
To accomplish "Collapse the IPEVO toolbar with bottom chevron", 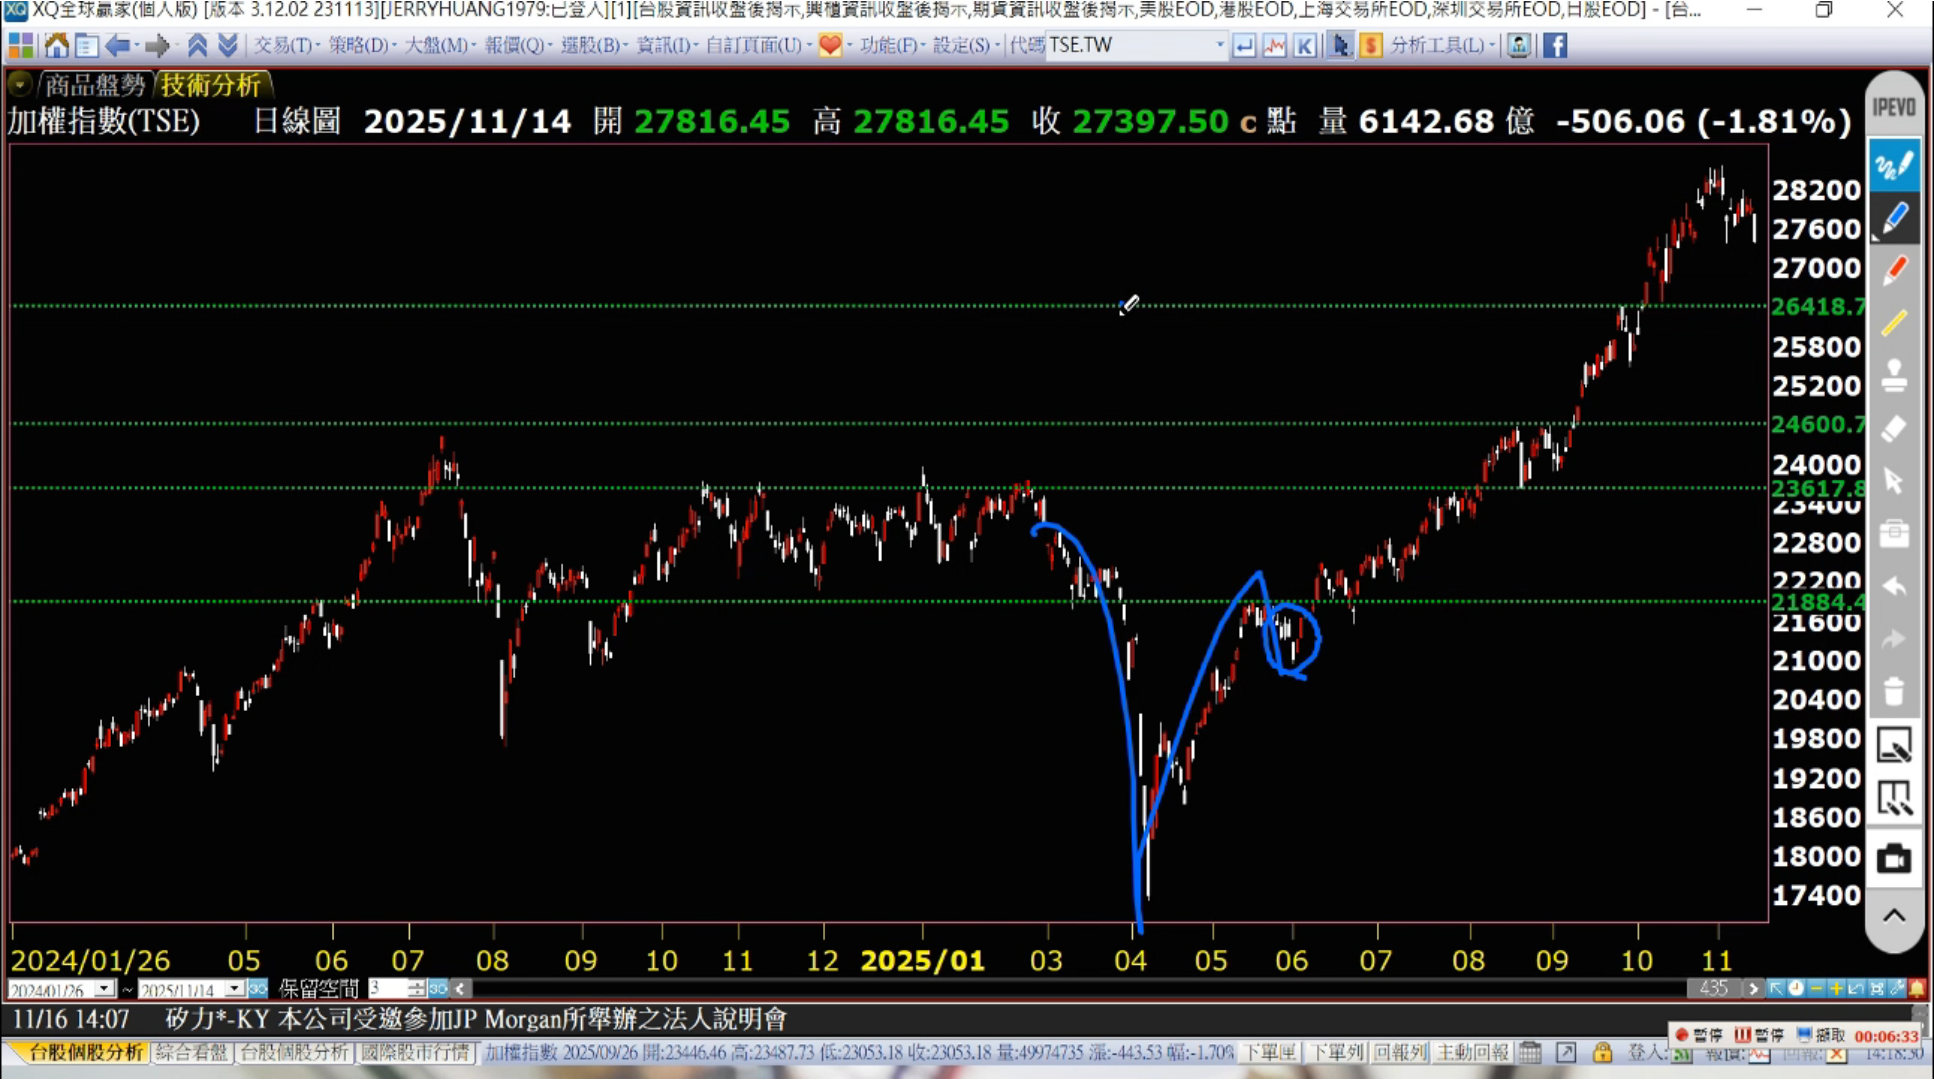I will [1894, 916].
